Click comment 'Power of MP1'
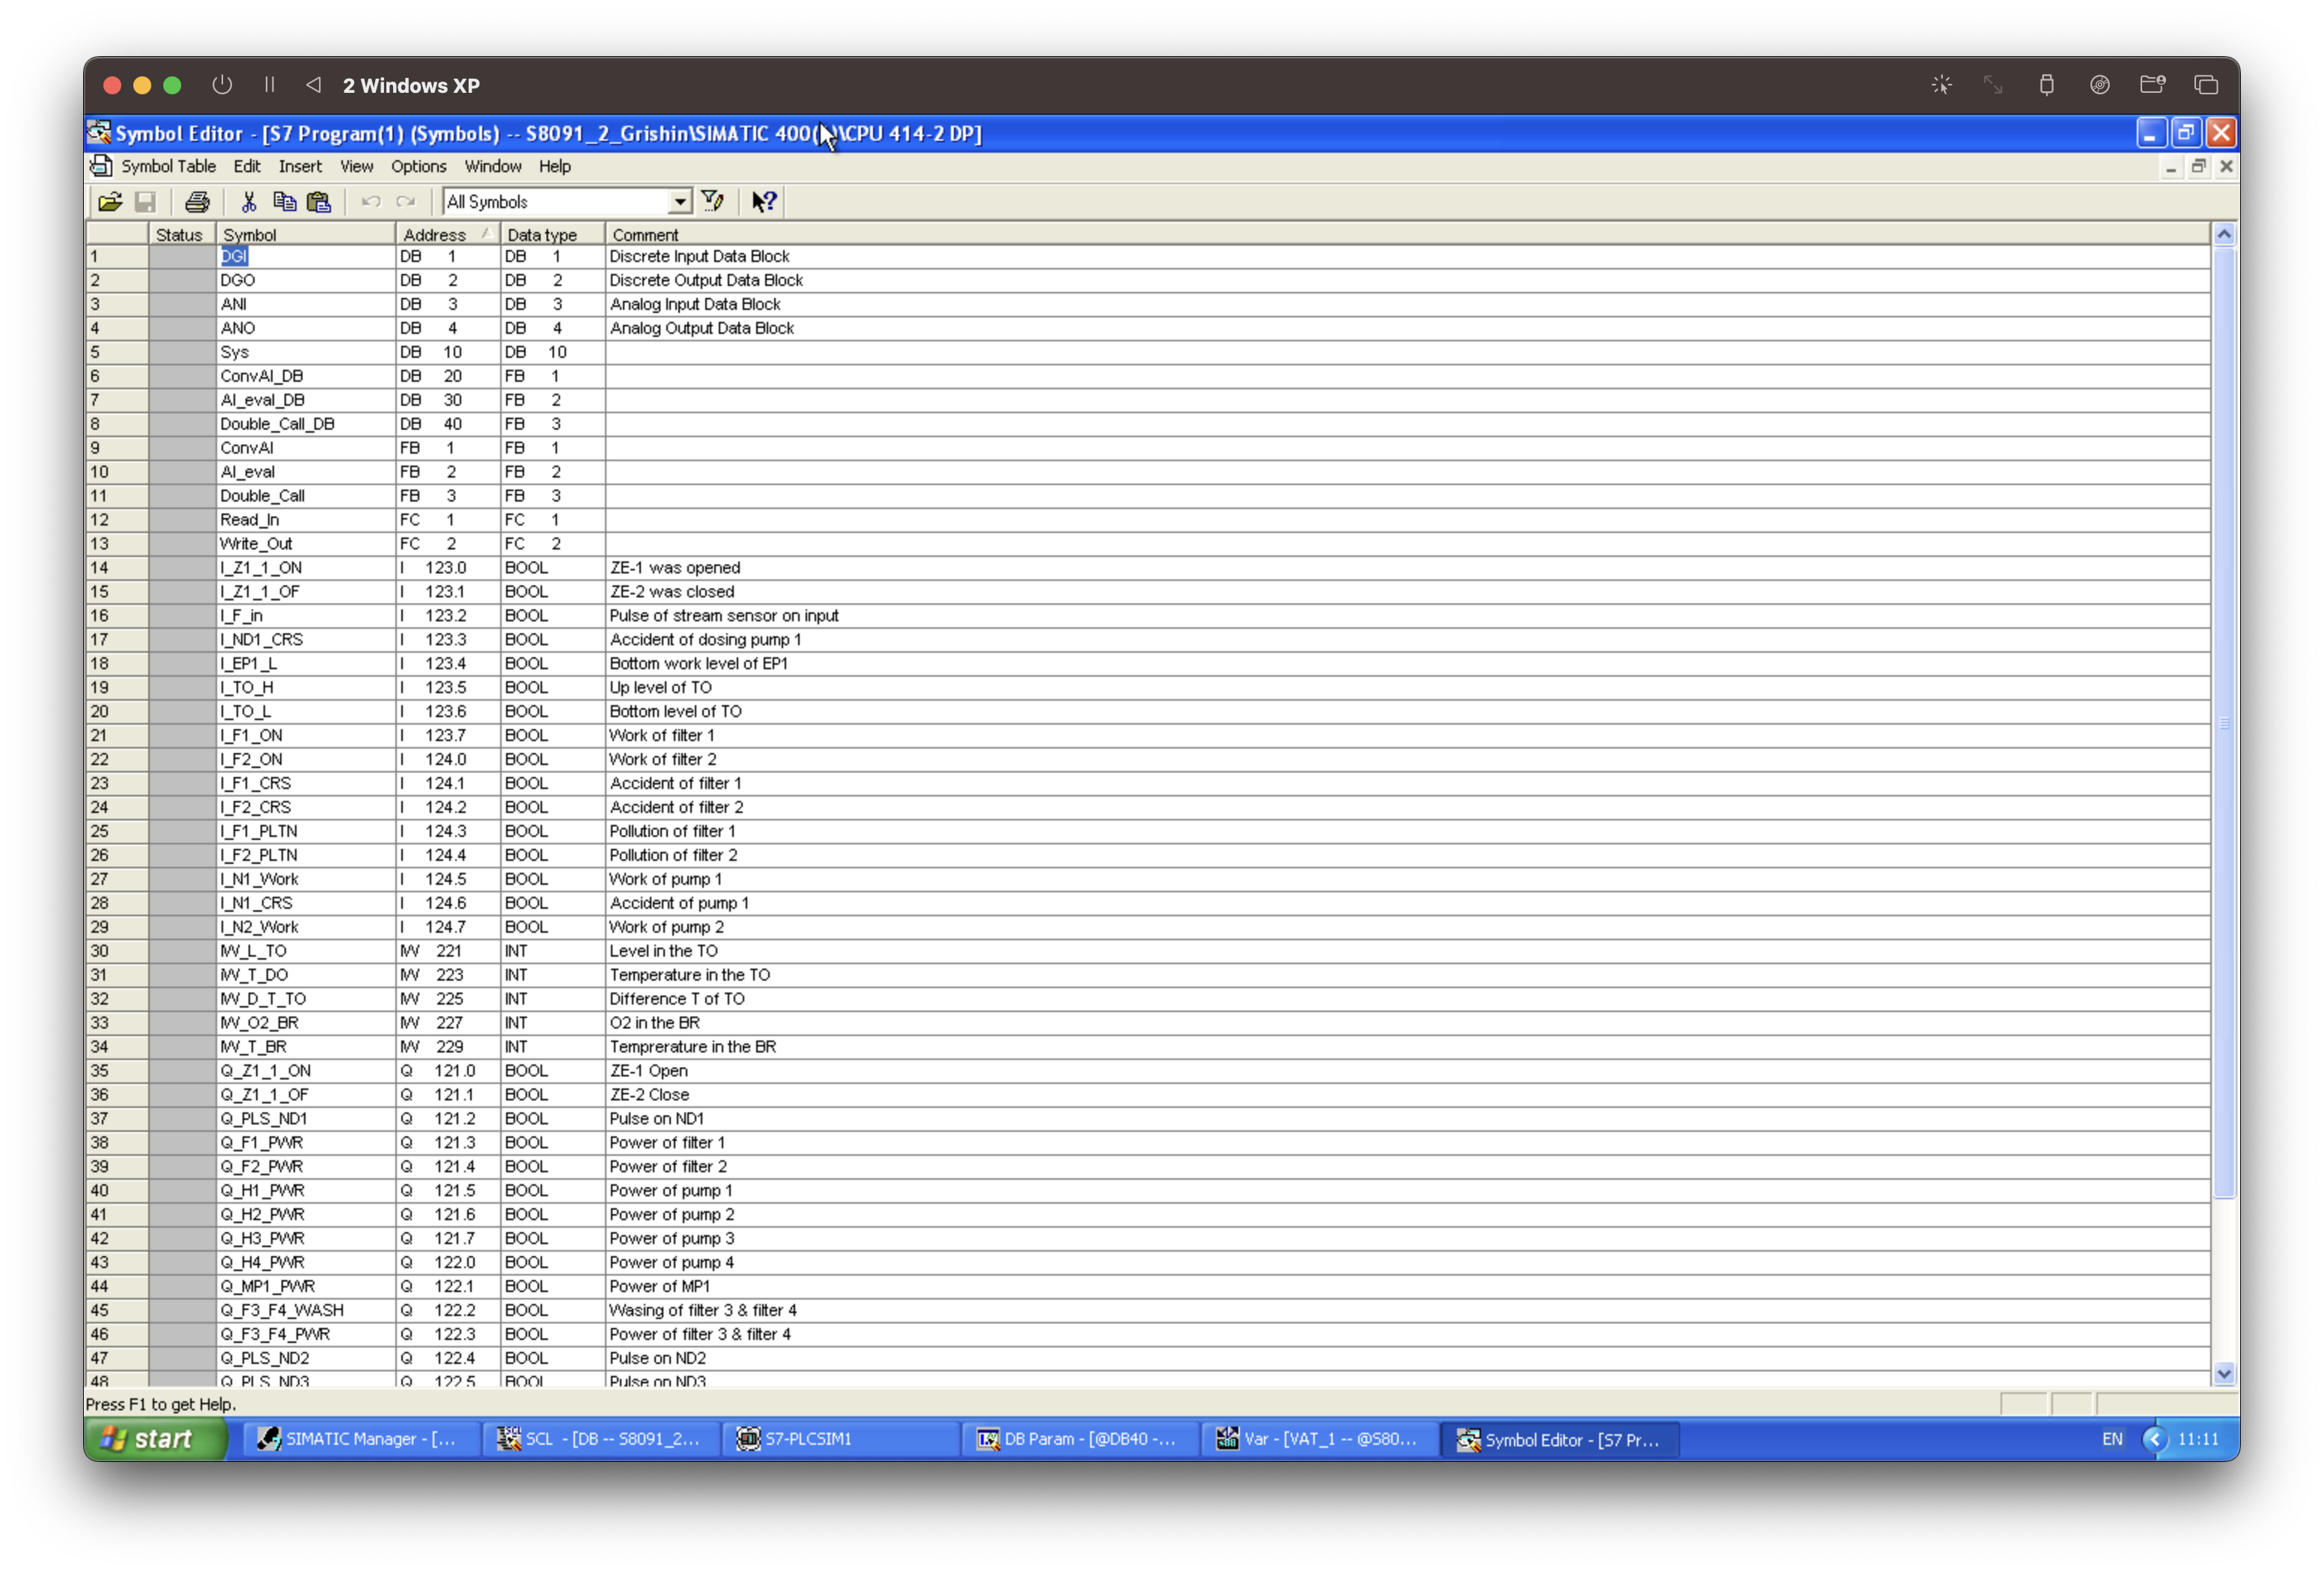The height and width of the screenshot is (1572, 2324). 659,1286
